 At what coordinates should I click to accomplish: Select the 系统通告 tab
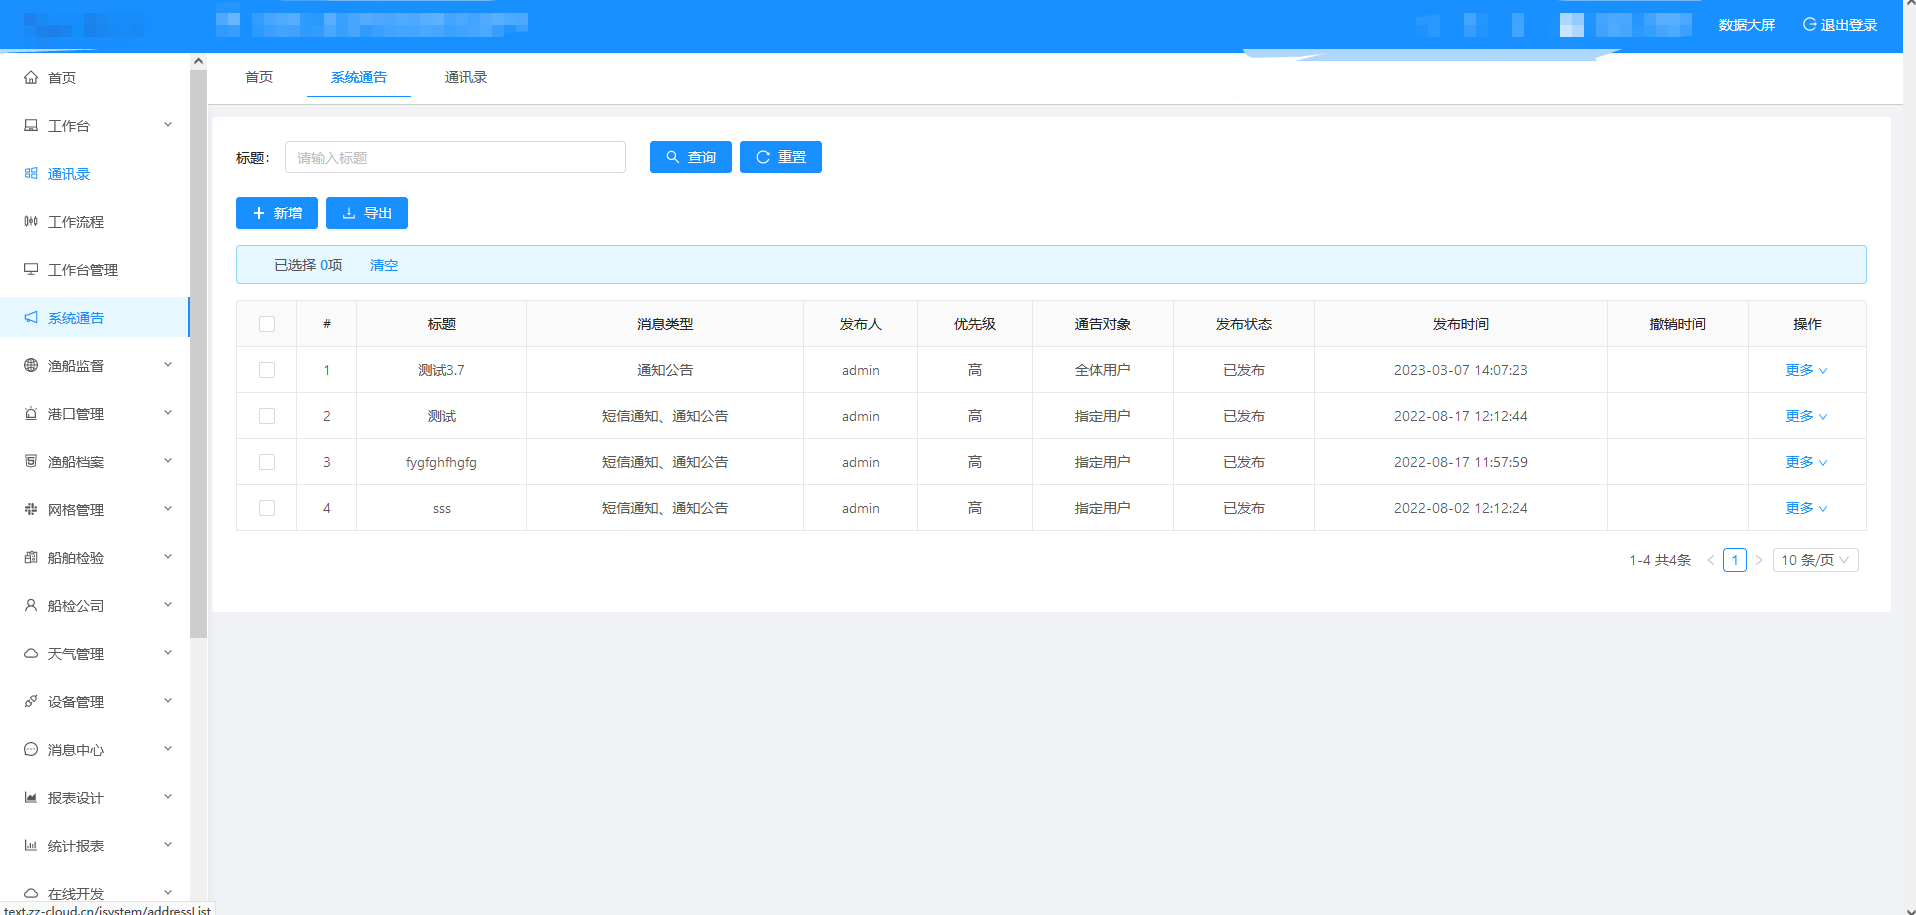(x=359, y=77)
